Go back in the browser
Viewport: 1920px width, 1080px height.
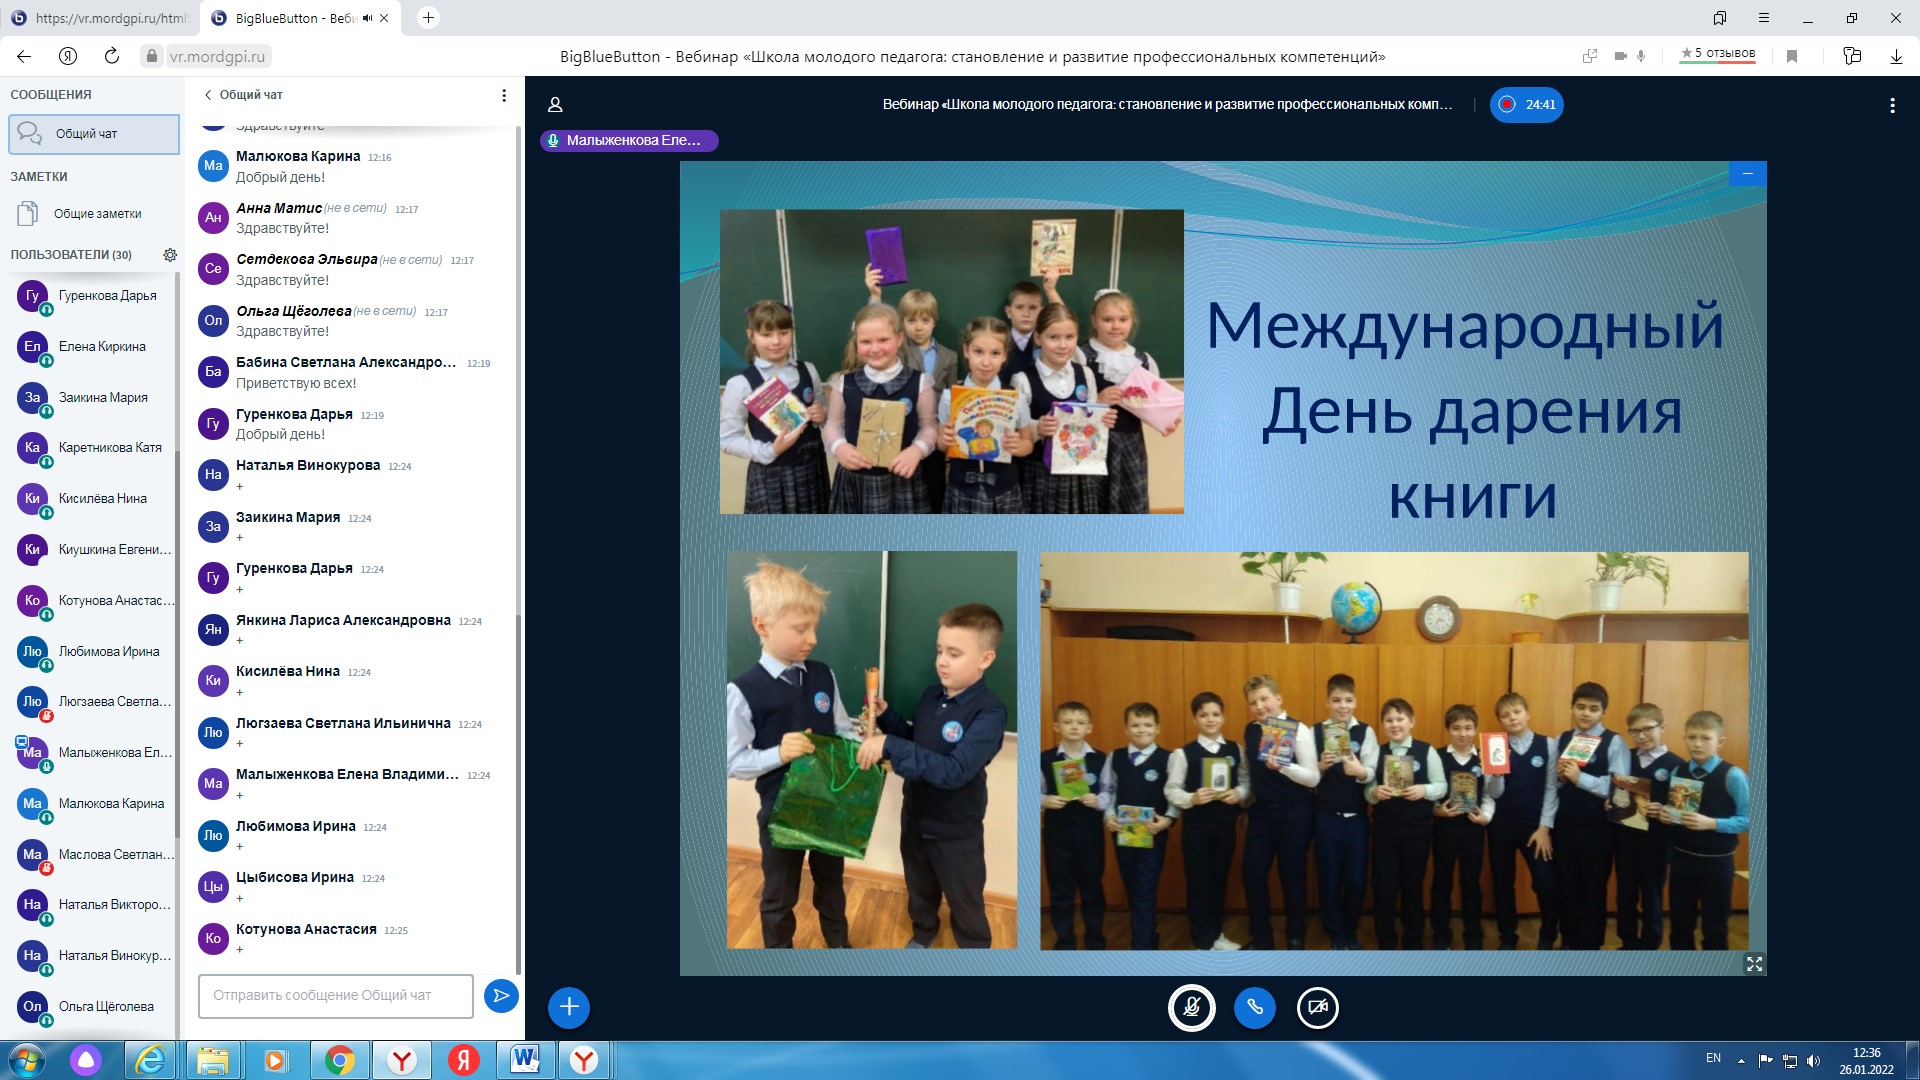click(x=24, y=56)
